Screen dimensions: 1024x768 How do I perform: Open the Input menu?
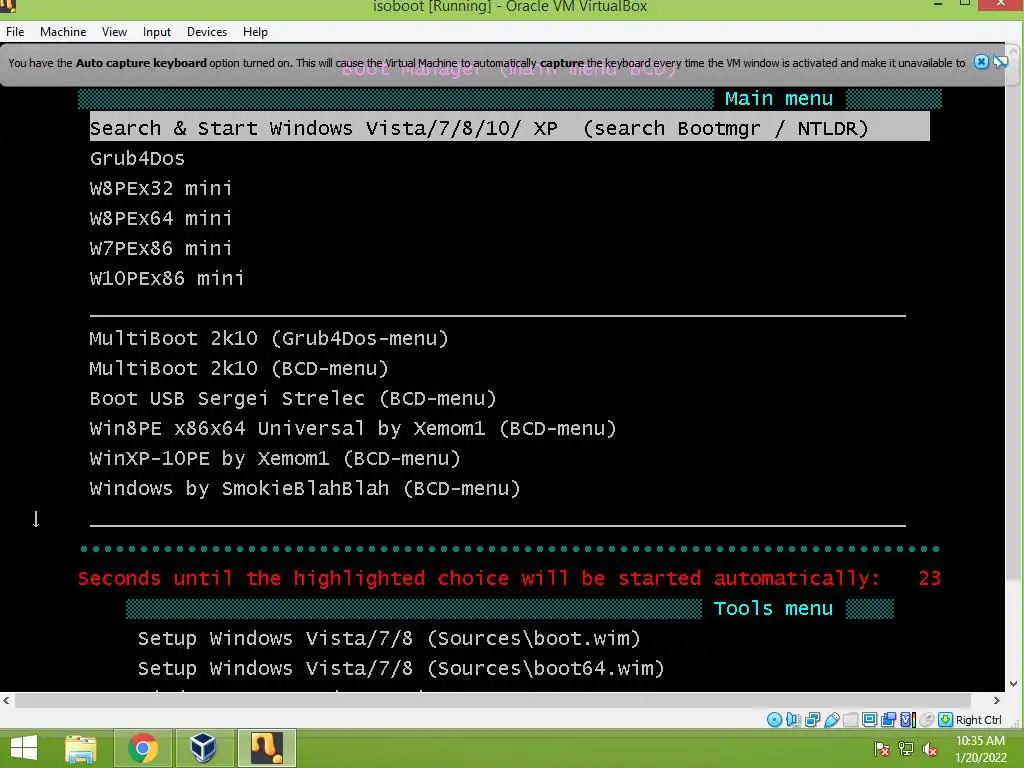pos(157,31)
